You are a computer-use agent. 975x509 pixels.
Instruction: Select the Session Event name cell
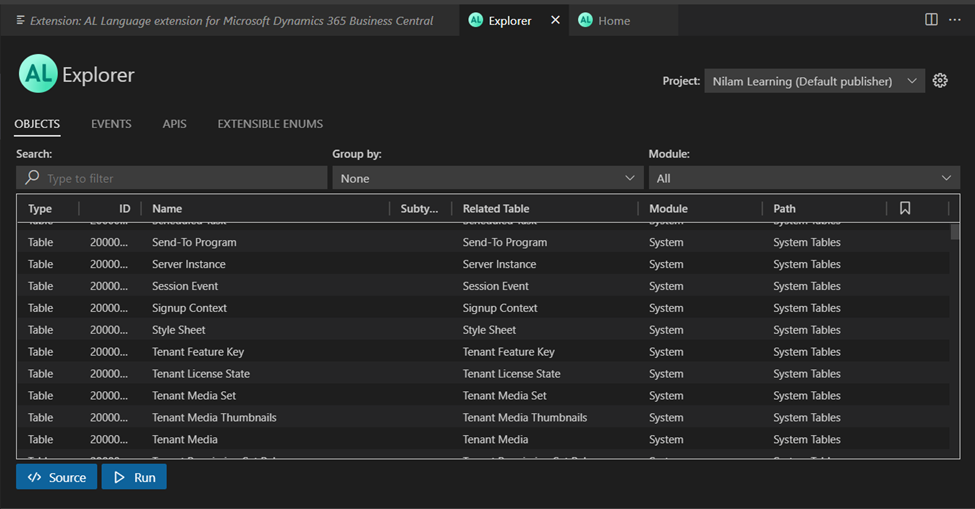185,286
